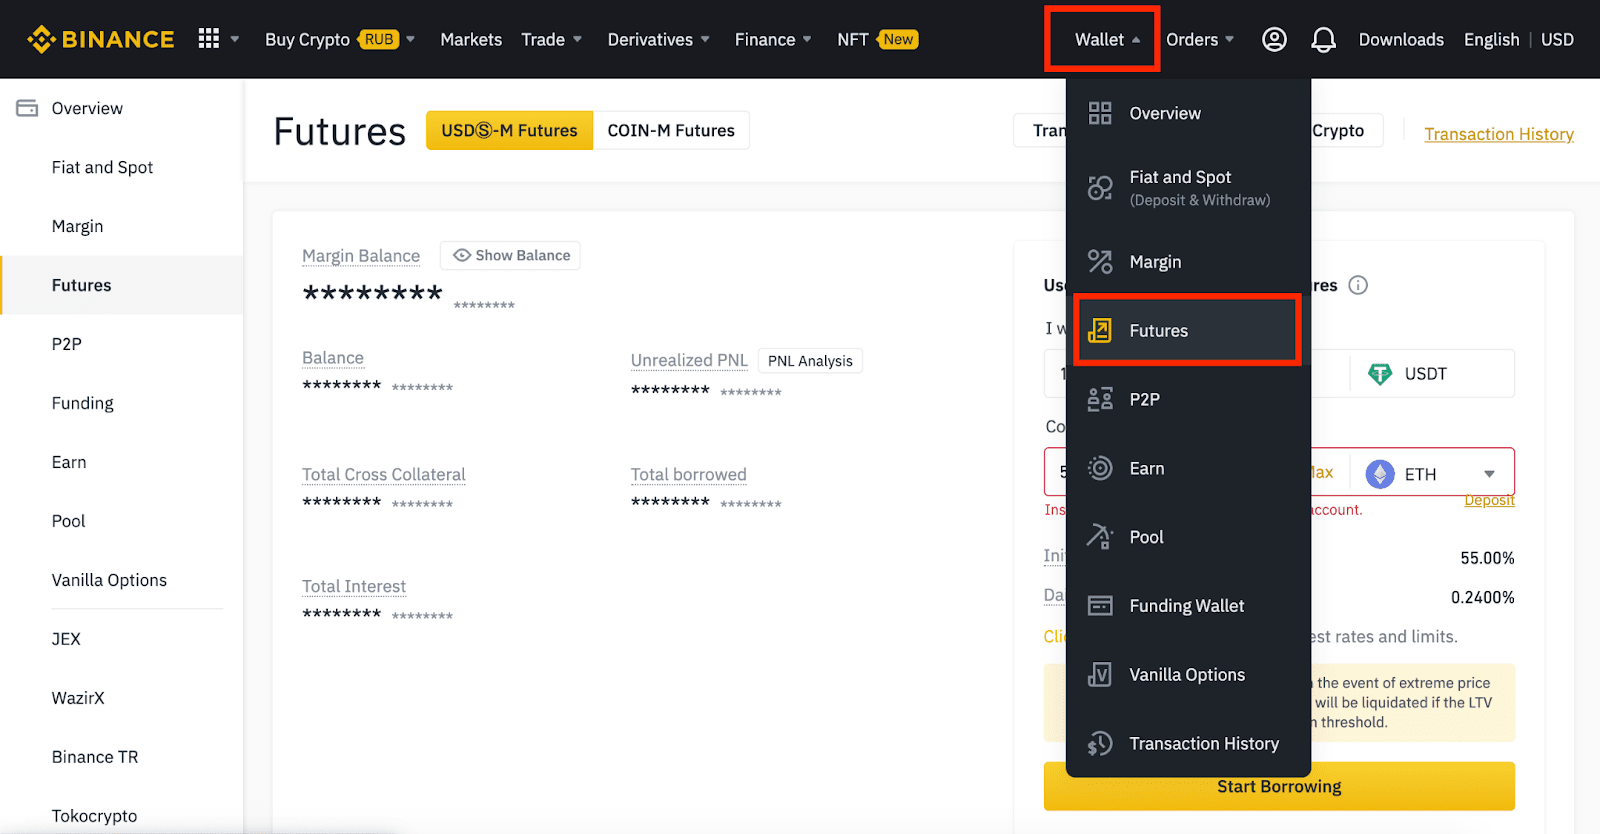Click the Total borrowed label
Screen dimensions: 1600x834
688,474
